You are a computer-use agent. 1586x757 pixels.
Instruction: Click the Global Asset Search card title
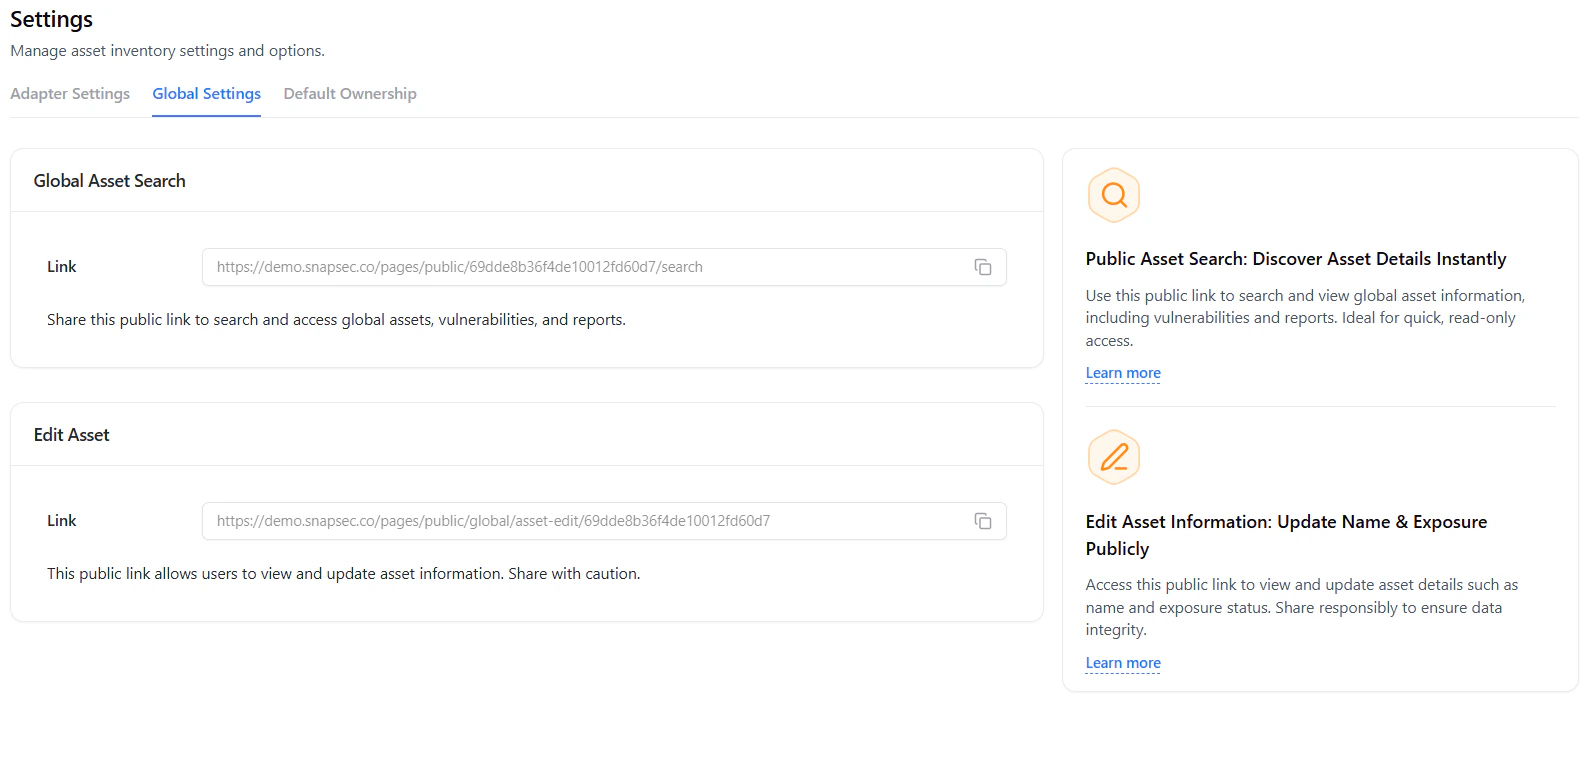point(110,181)
